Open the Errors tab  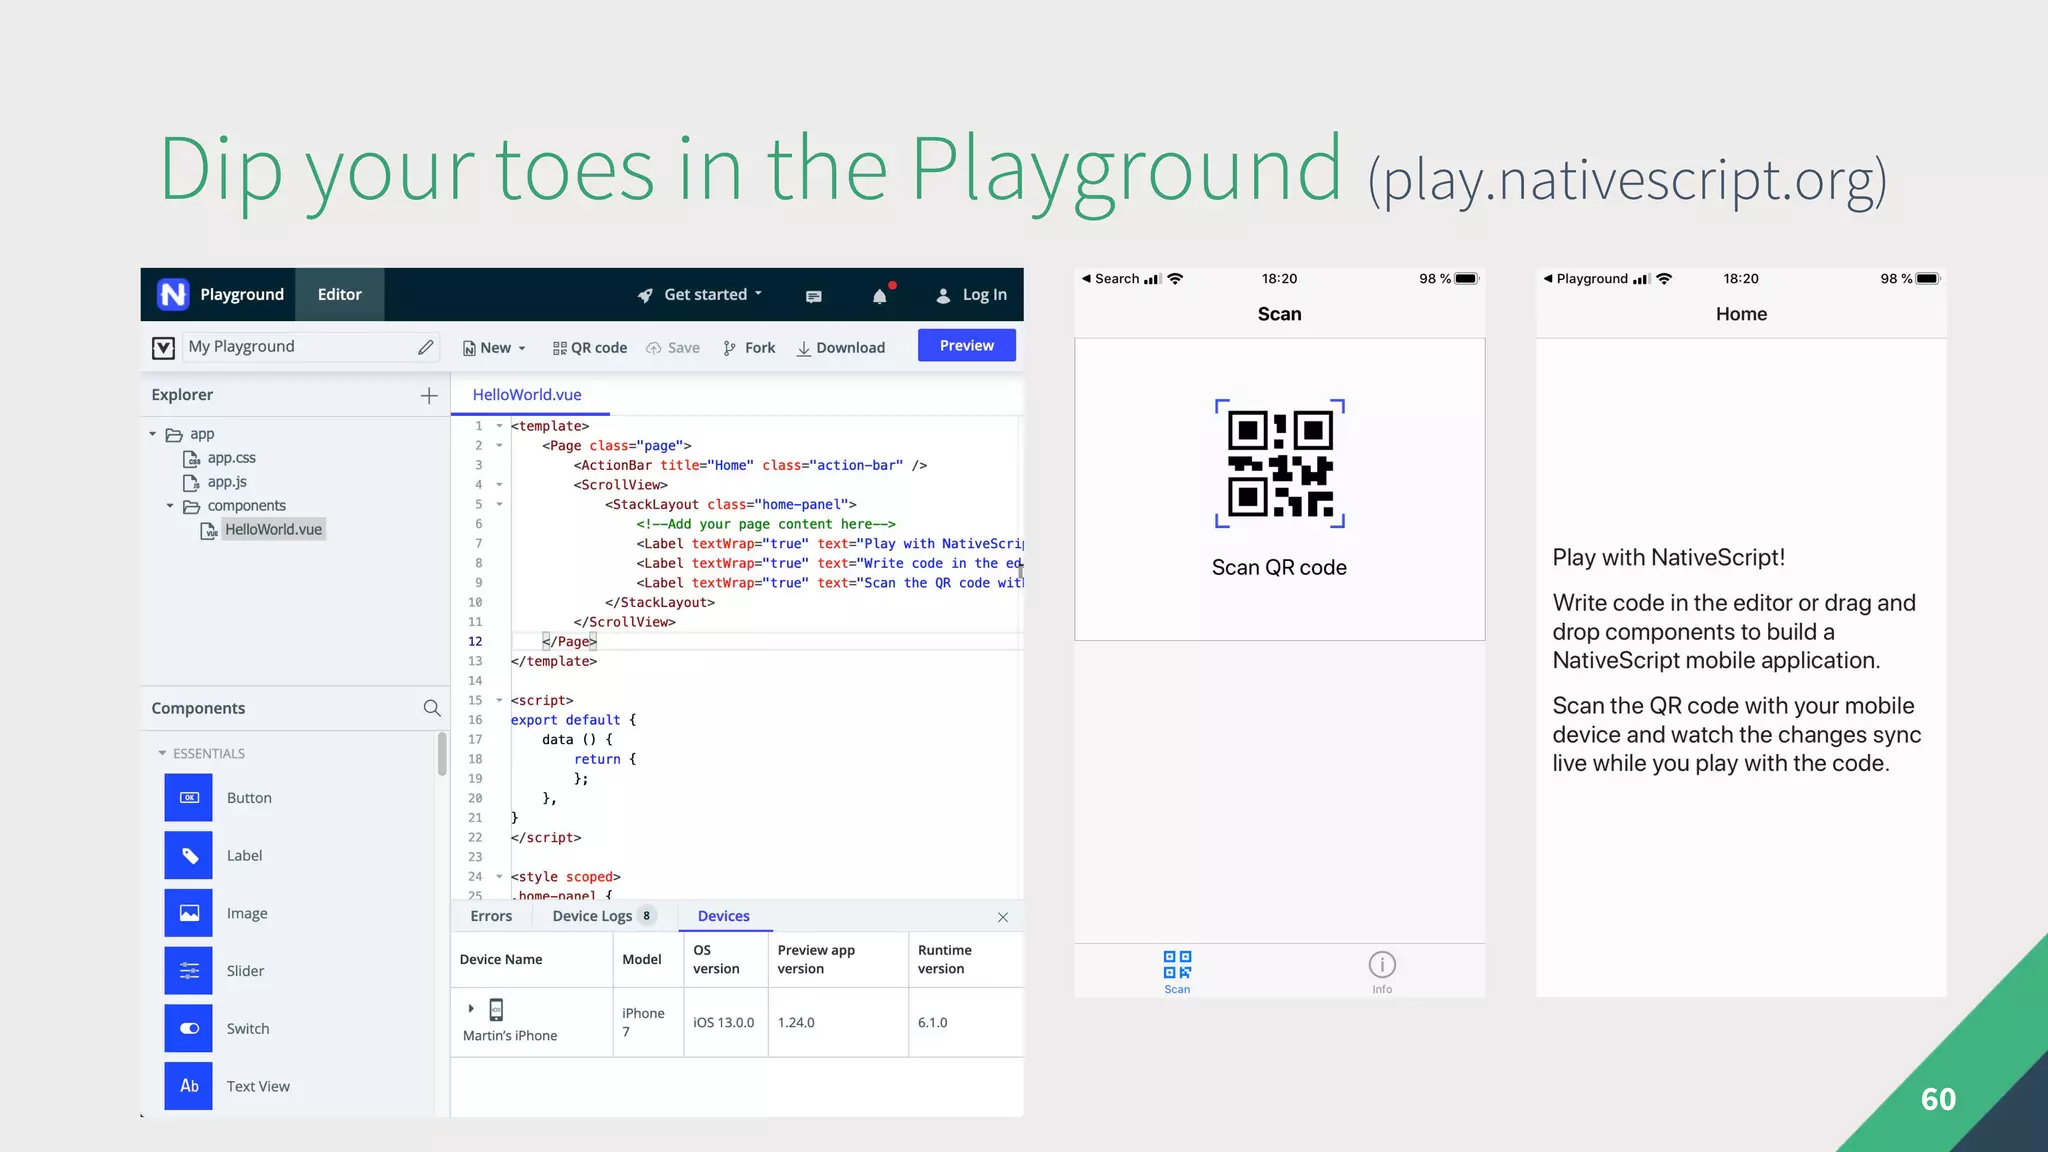coord(491,916)
